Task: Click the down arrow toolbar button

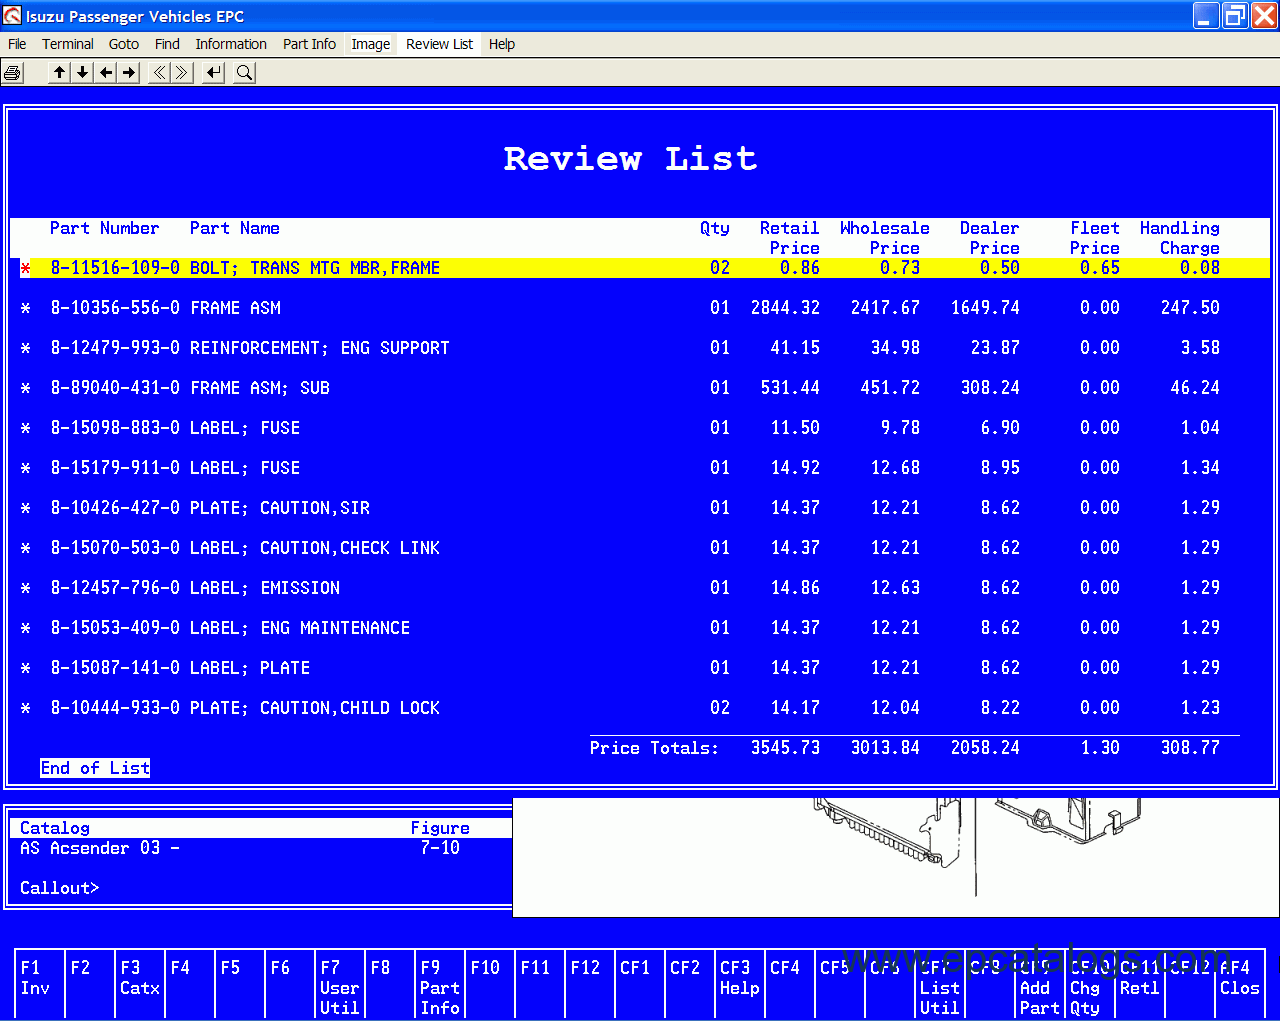Action: [x=83, y=72]
